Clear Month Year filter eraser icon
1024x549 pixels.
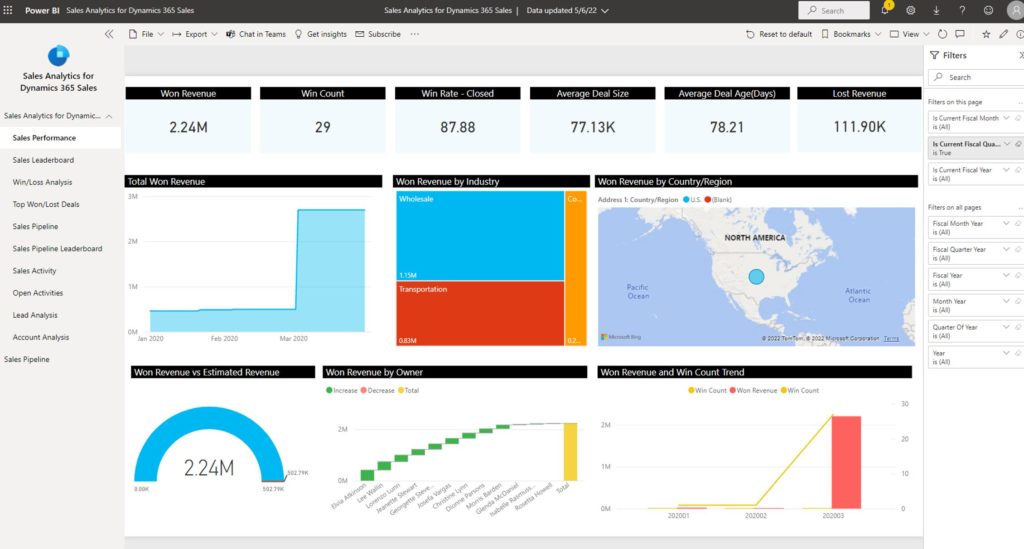1018,301
